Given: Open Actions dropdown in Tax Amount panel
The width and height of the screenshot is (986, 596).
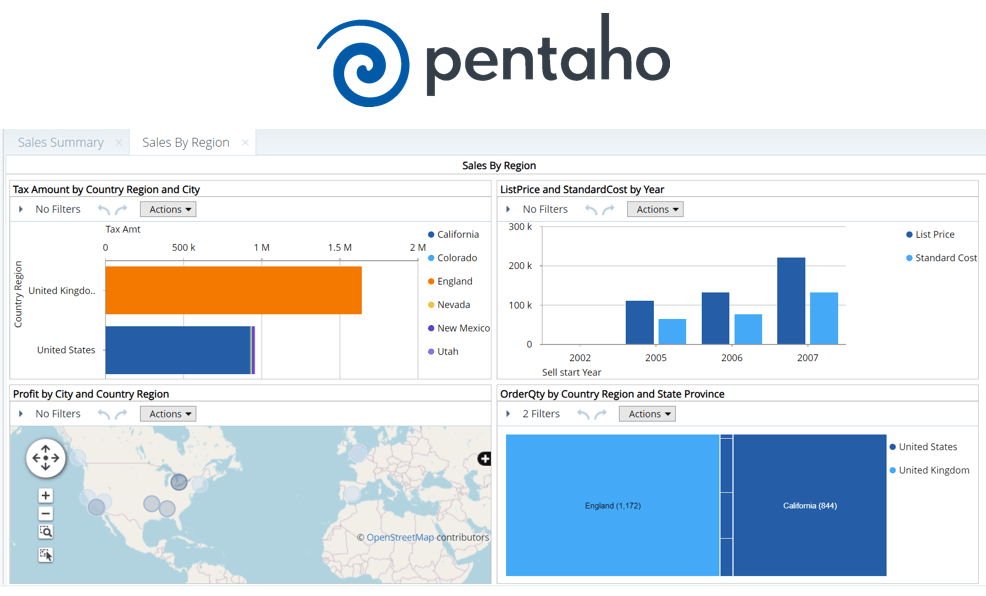Looking at the screenshot, I should 167,210.
